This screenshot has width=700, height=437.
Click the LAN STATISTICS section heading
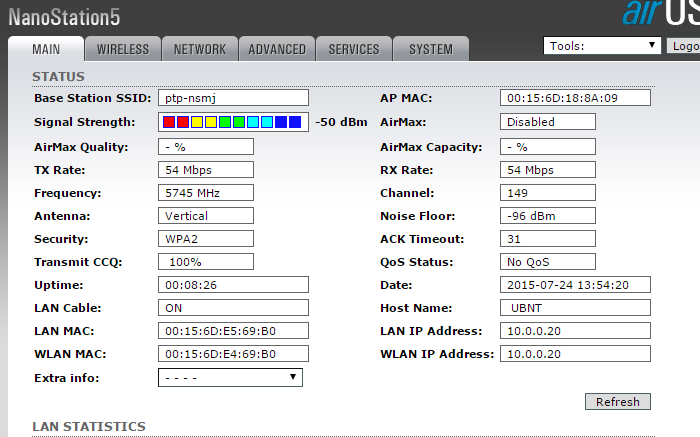click(x=89, y=427)
